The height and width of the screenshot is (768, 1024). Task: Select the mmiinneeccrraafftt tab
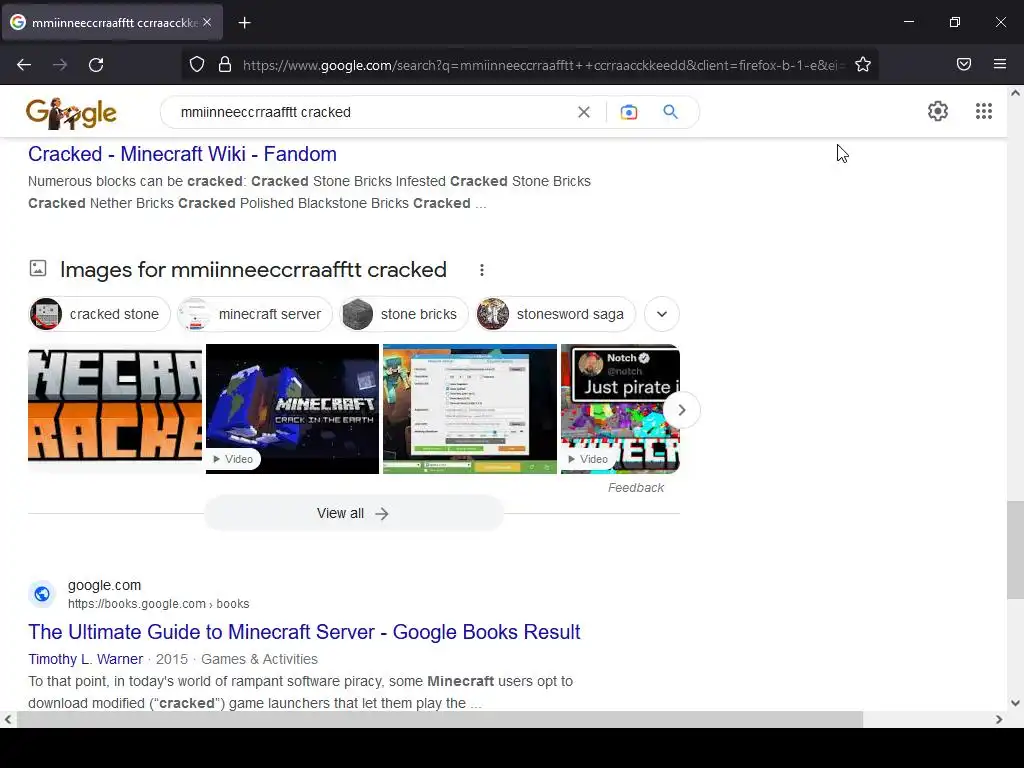coord(113,22)
